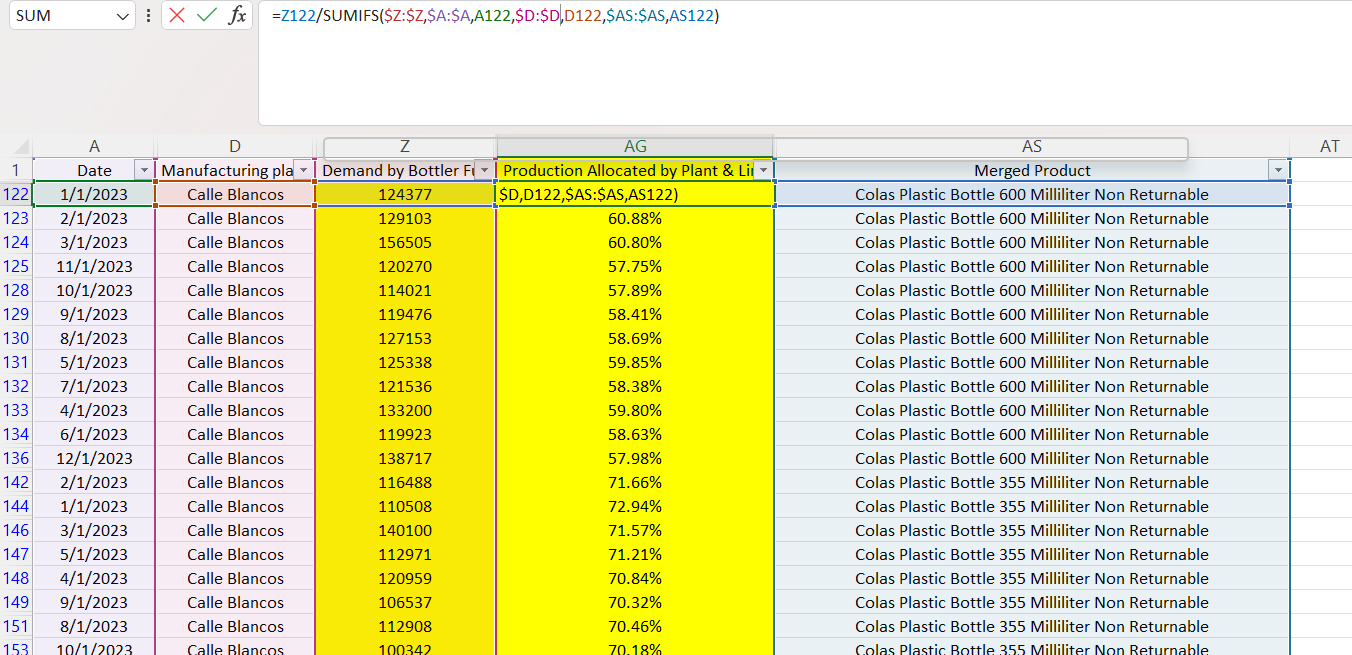Click percentage cell 60.88%

(x=635, y=219)
